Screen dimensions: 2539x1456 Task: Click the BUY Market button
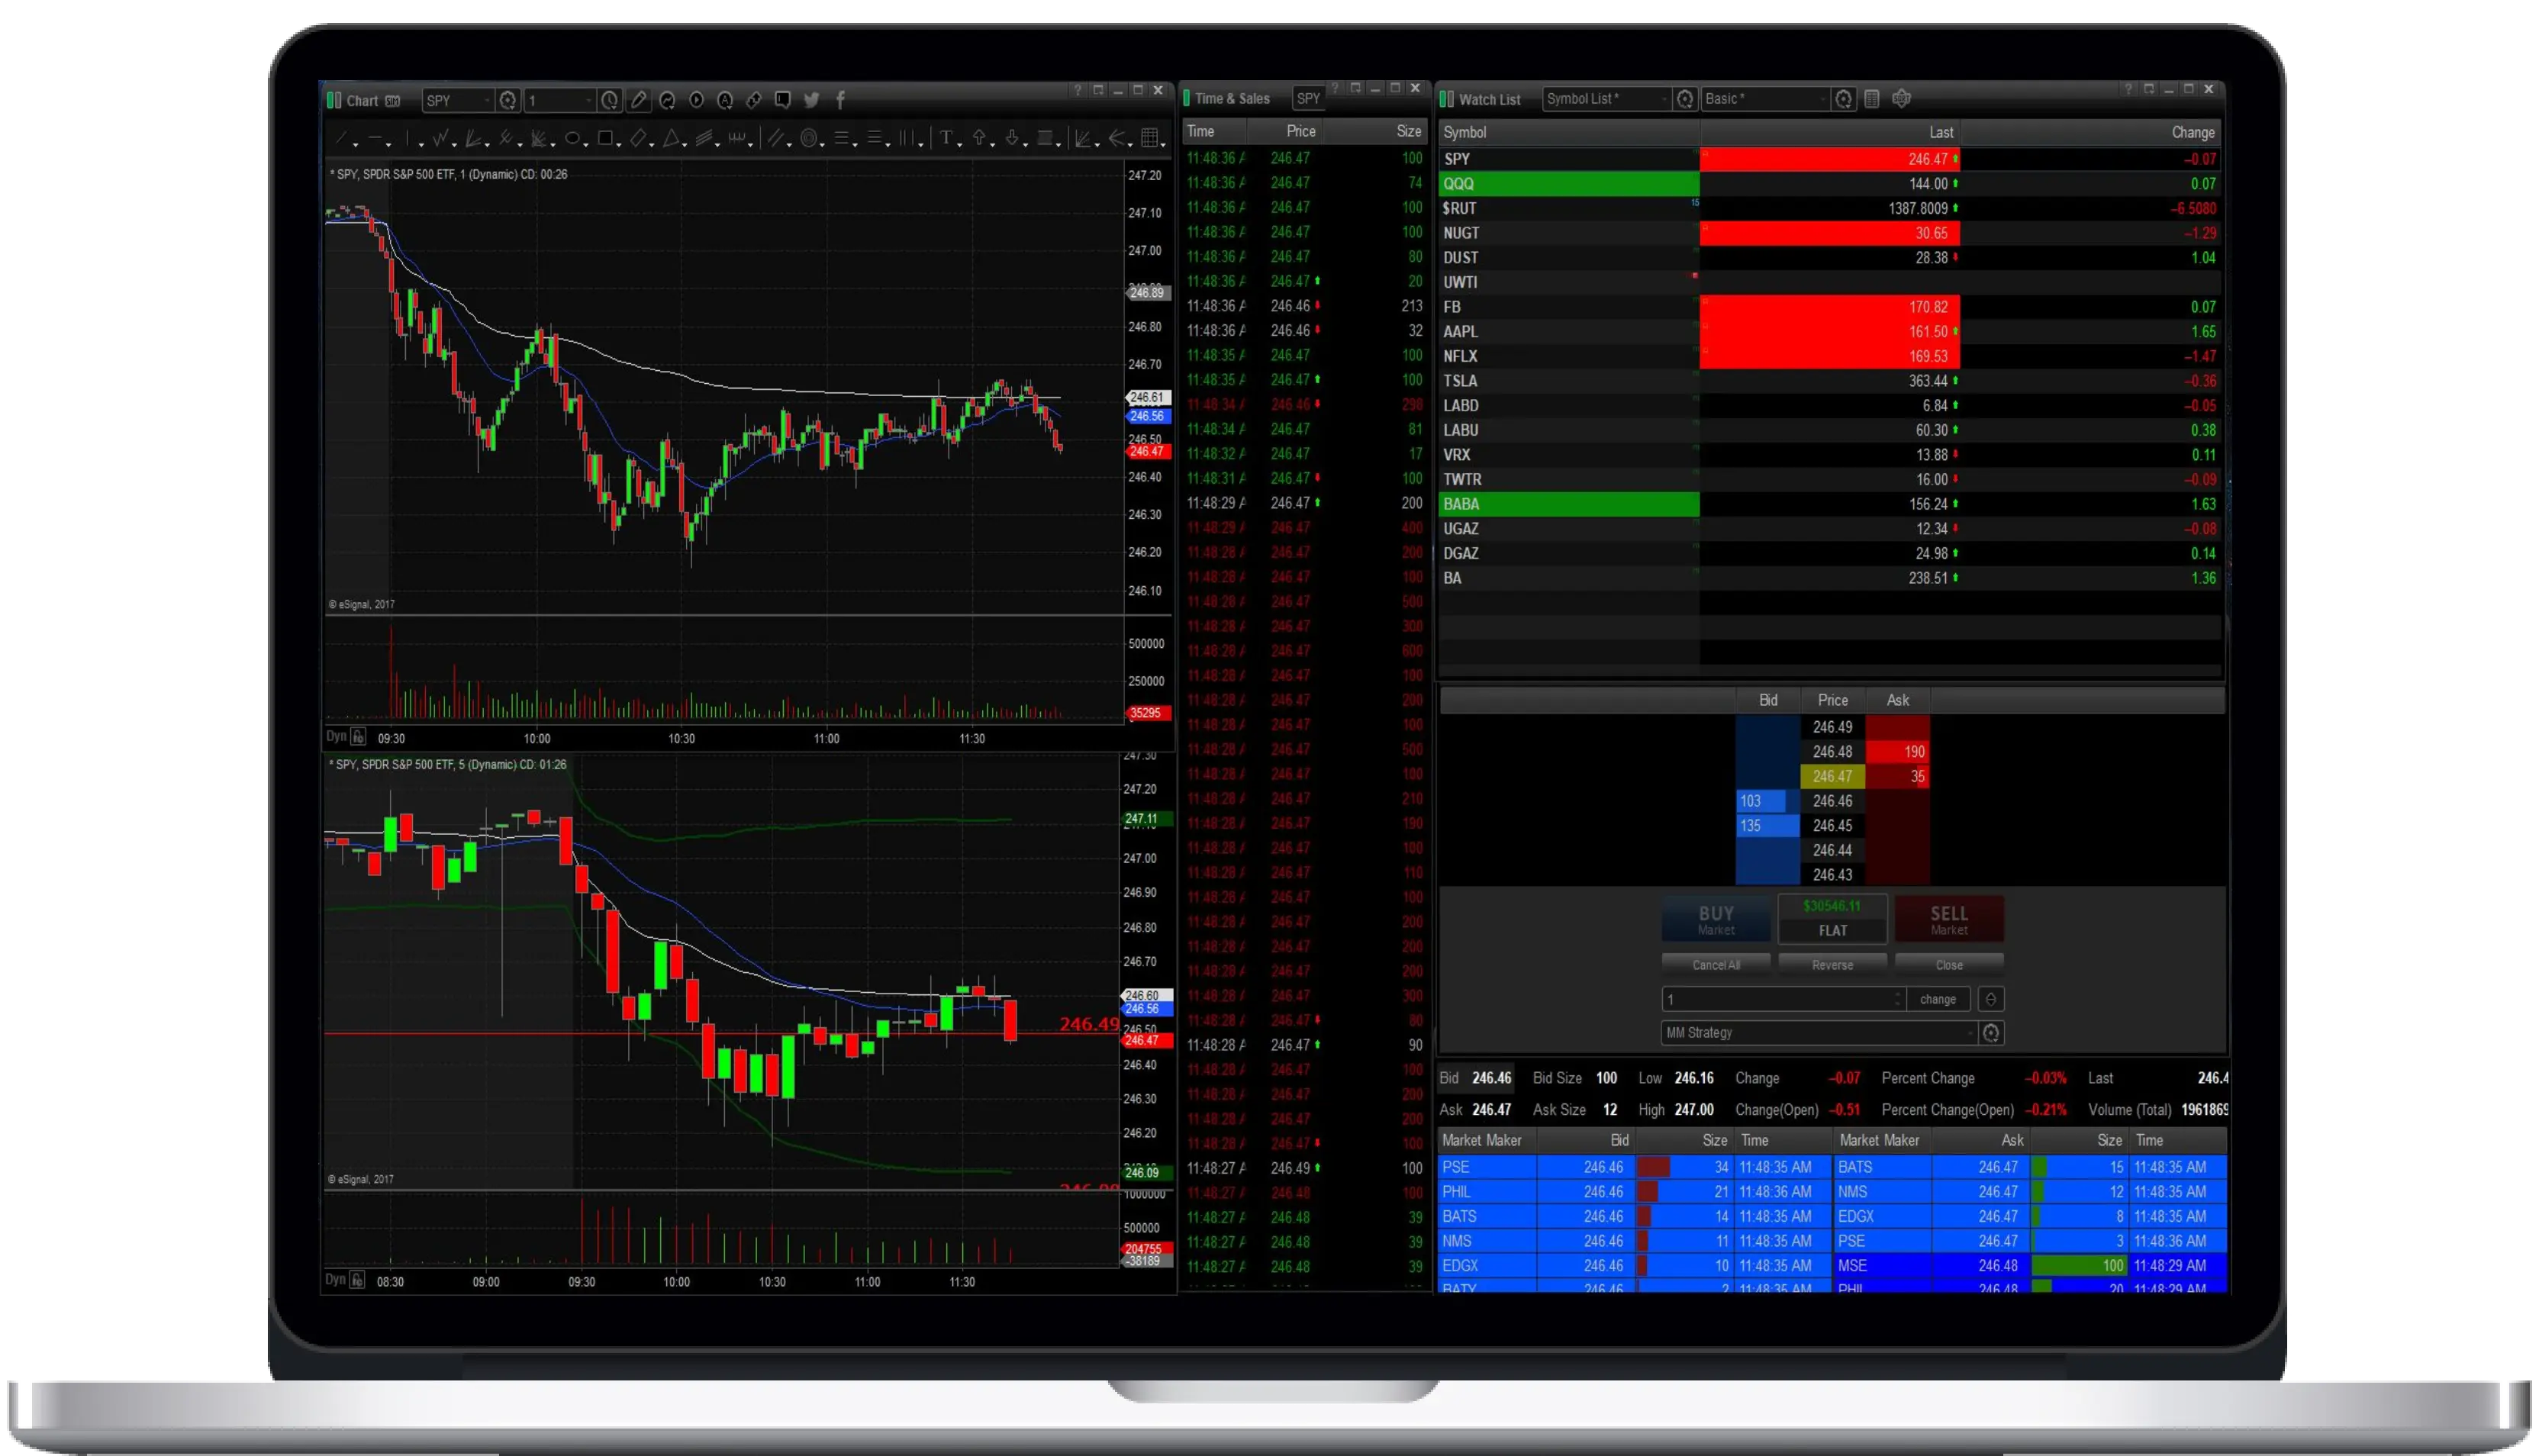point(1716,919)
